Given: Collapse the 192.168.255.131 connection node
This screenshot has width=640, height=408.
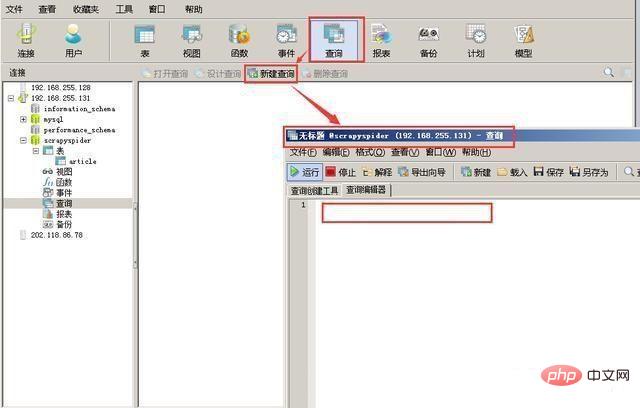Looking at the screenshot, I should 11,98.
